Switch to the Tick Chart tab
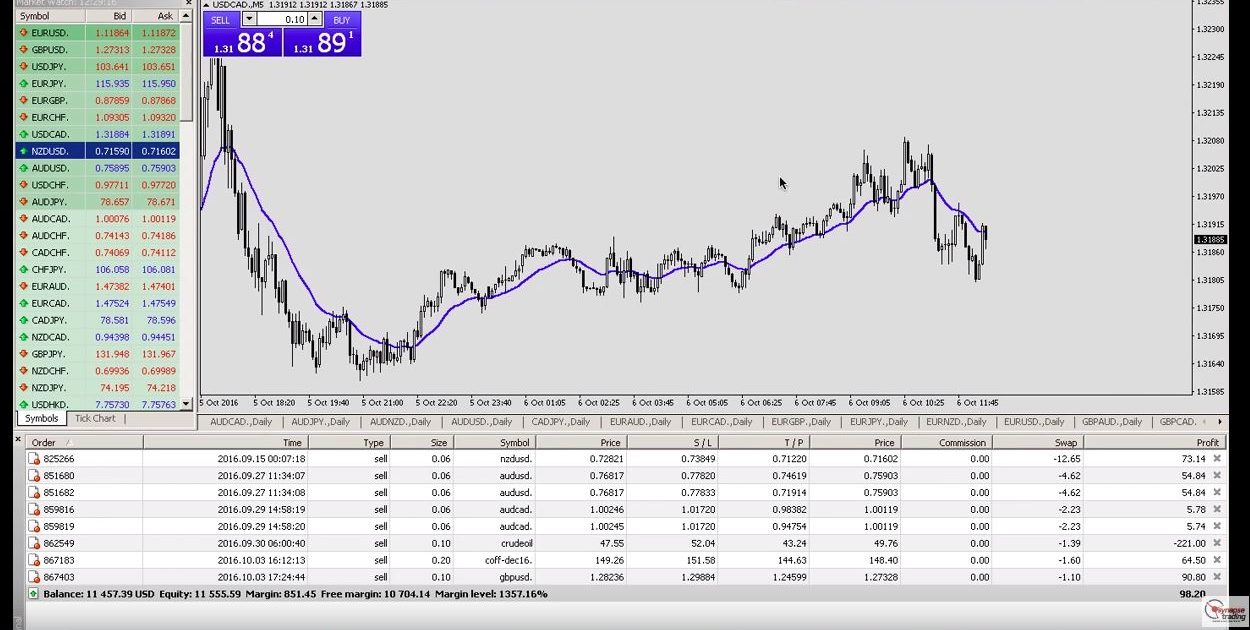The width and height of the screenshot is (1250, 630). 95,419
